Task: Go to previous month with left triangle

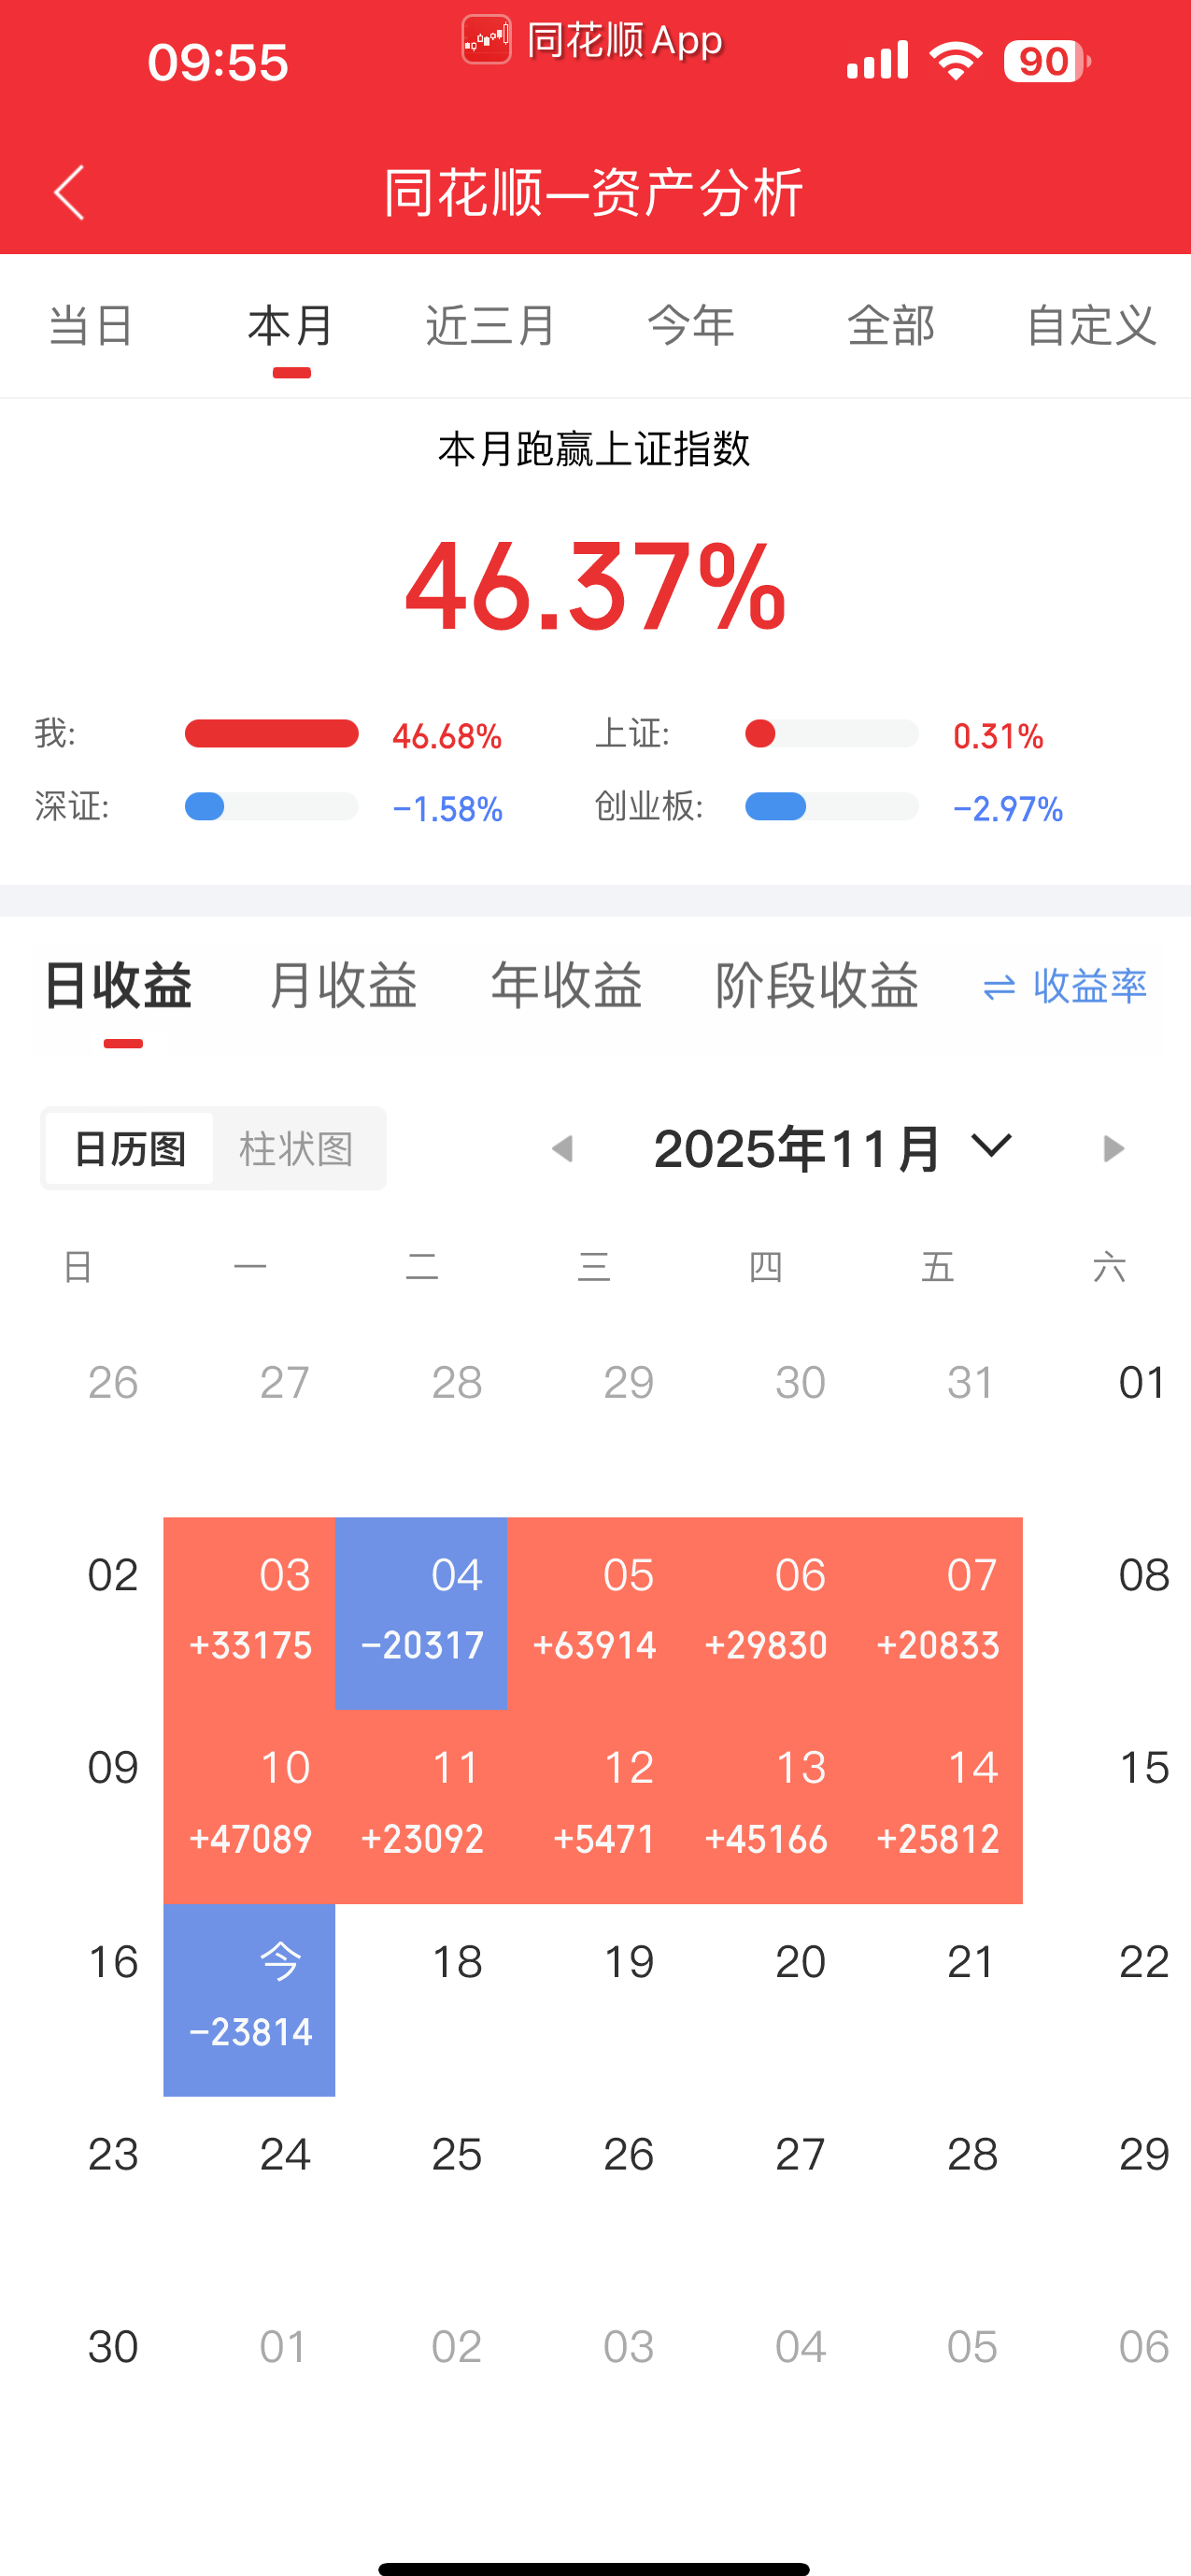Action: [x=562, y=1148]
